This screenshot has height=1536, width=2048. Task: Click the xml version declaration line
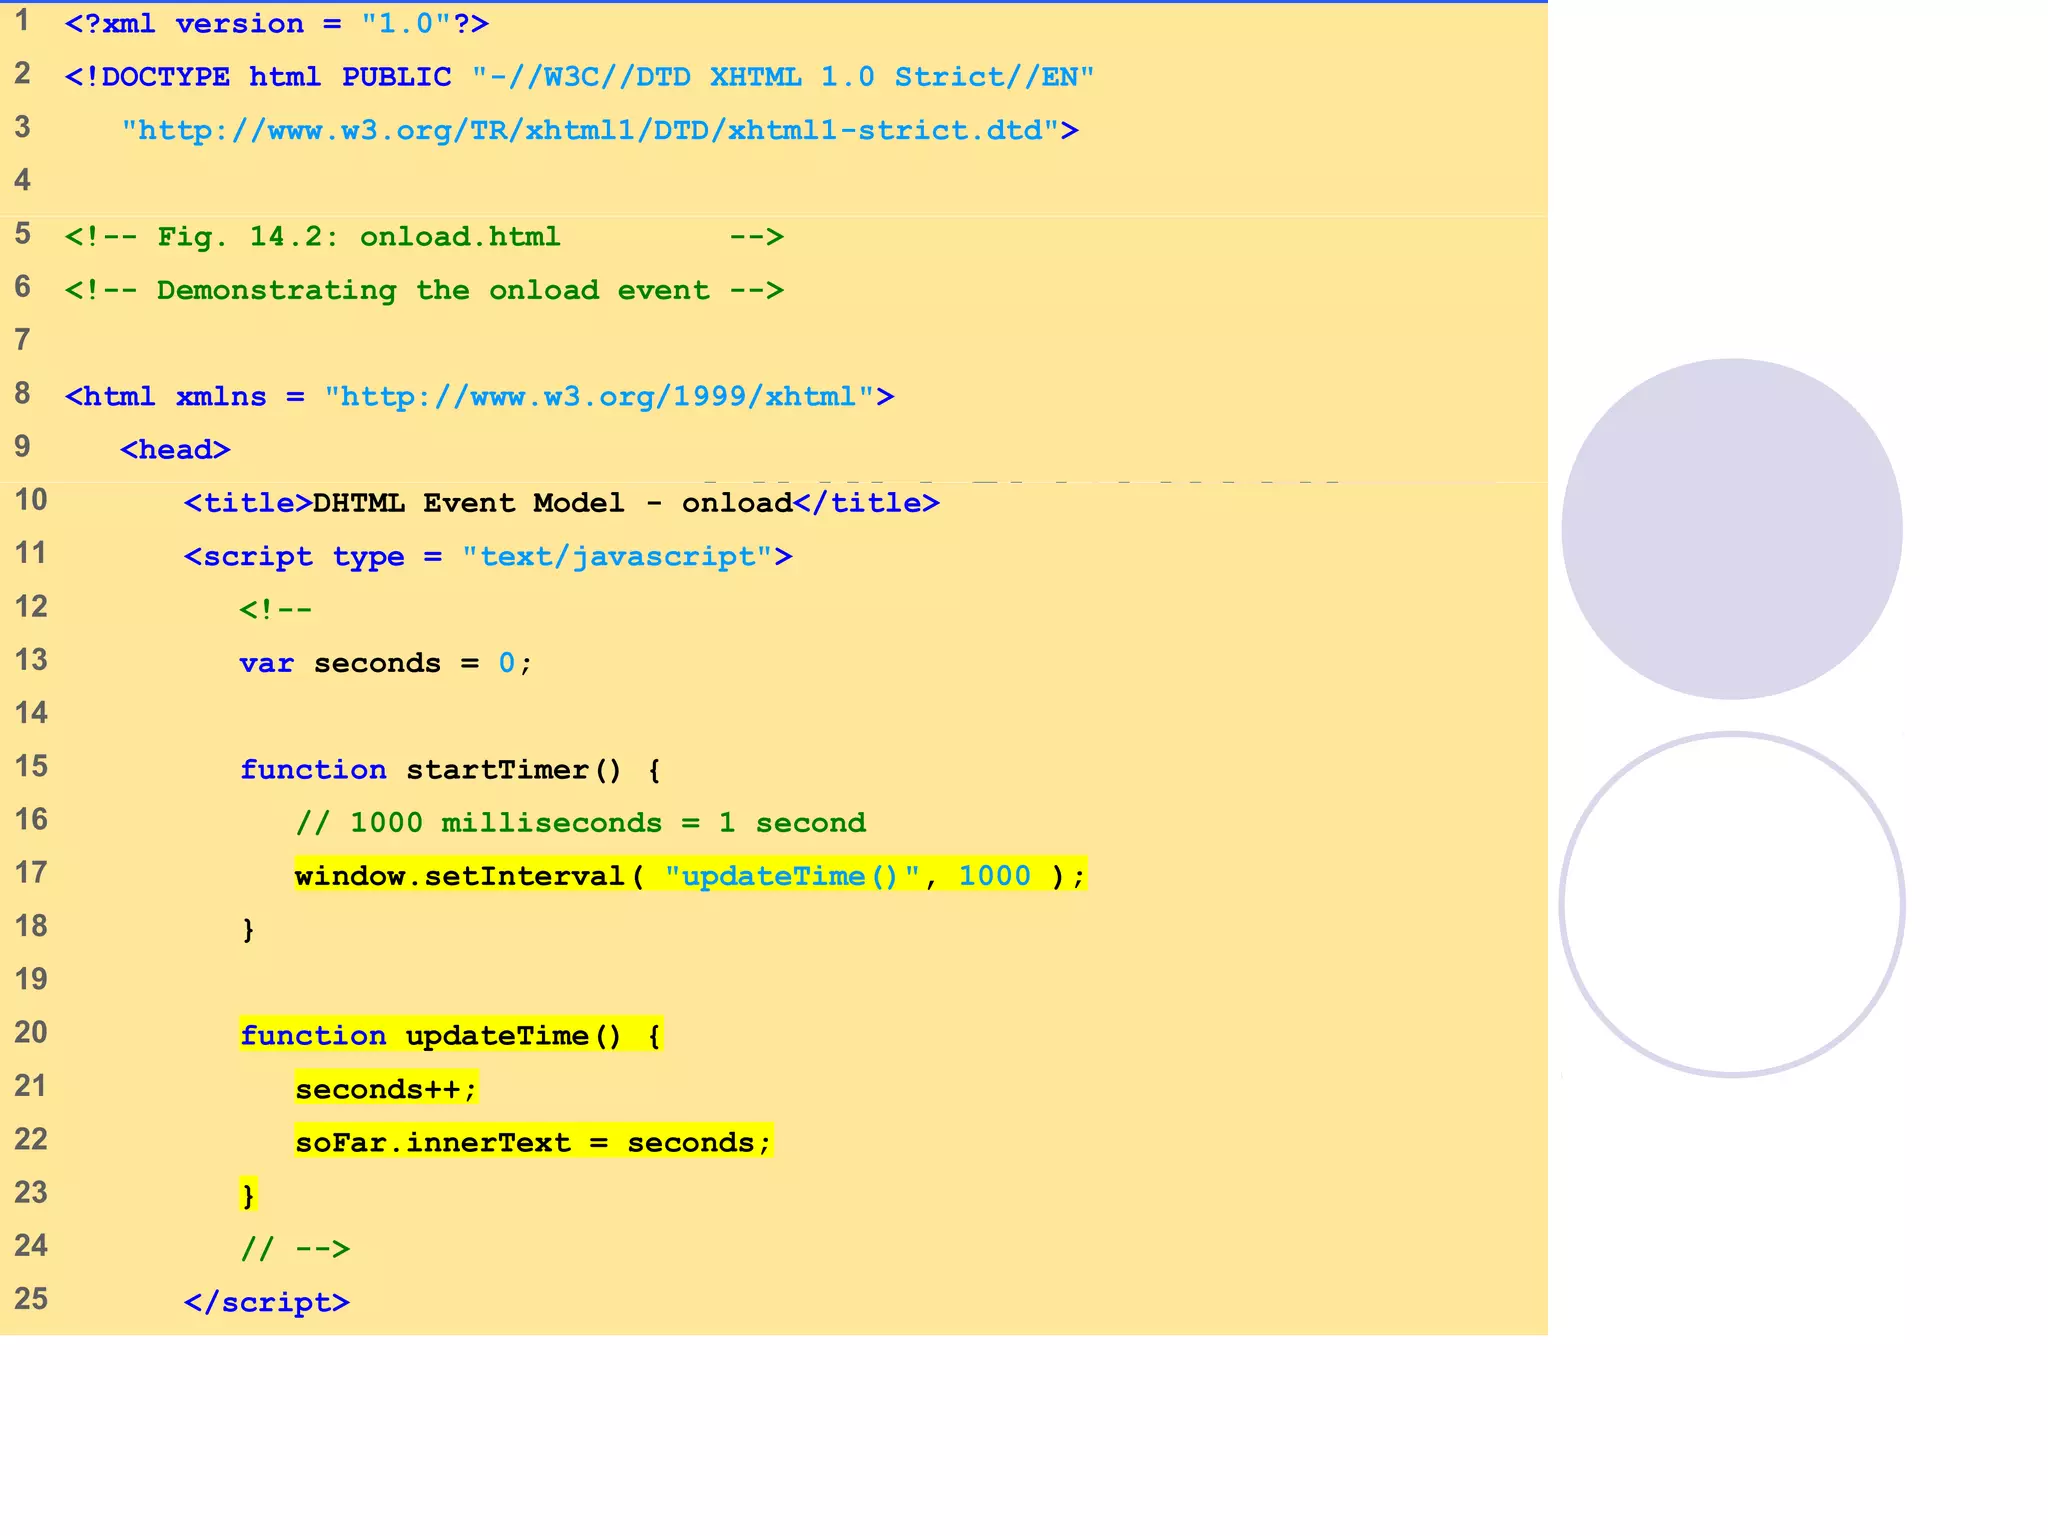(x=276, y=24)
